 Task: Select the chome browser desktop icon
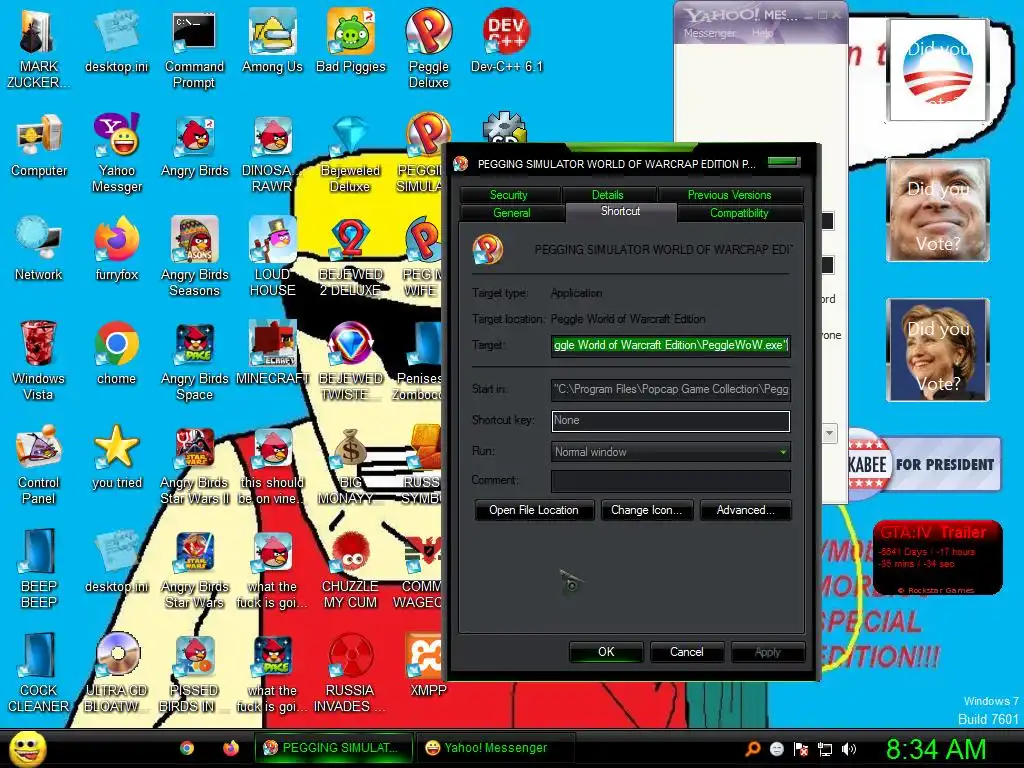(116, 355)
